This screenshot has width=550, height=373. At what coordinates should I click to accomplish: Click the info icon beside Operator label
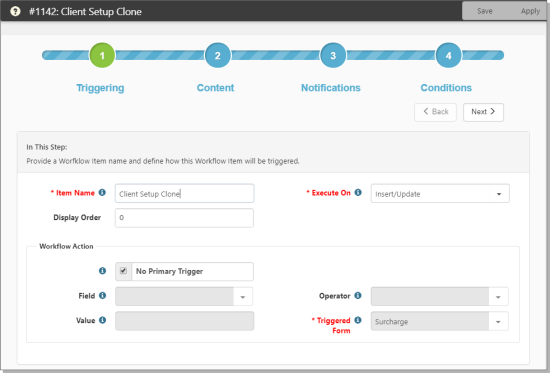tap(358, 295)
